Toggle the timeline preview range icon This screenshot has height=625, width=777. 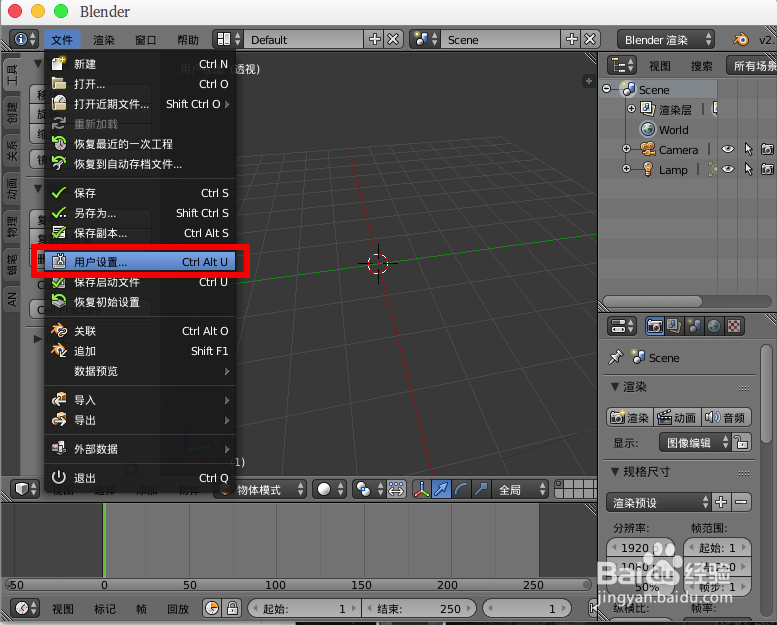[x=213, y=608]
